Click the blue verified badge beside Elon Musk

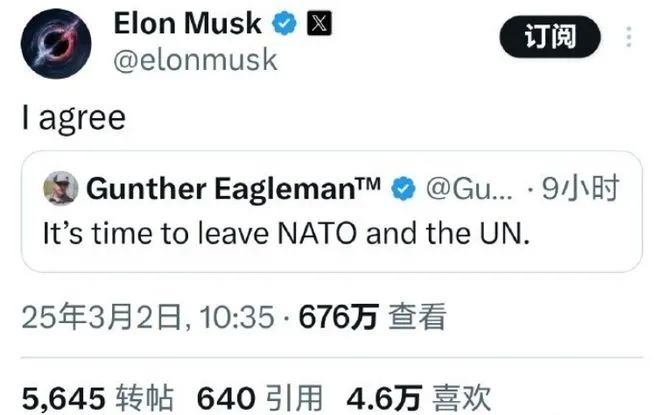pyautogui.click(x=287, y=22)
